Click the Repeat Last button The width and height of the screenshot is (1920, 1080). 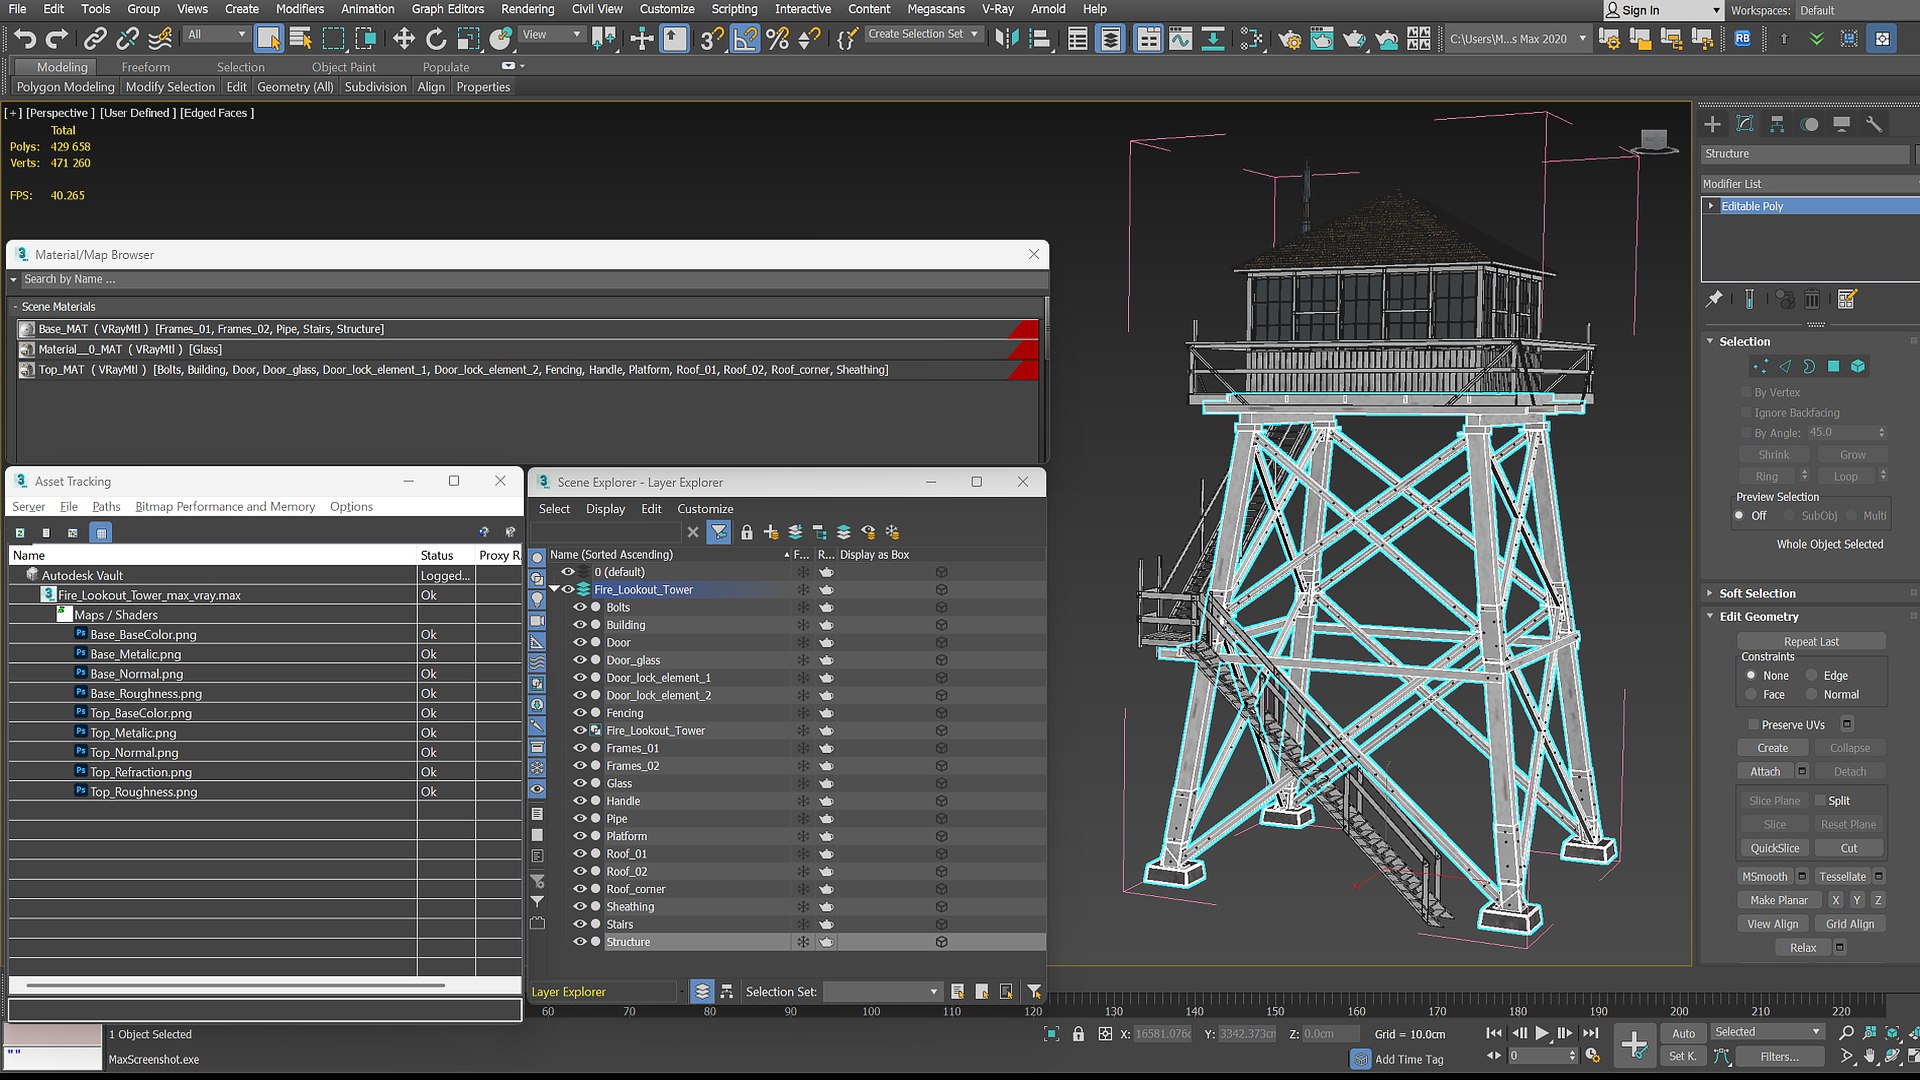pyautogui.click(x=1811, y=642)
